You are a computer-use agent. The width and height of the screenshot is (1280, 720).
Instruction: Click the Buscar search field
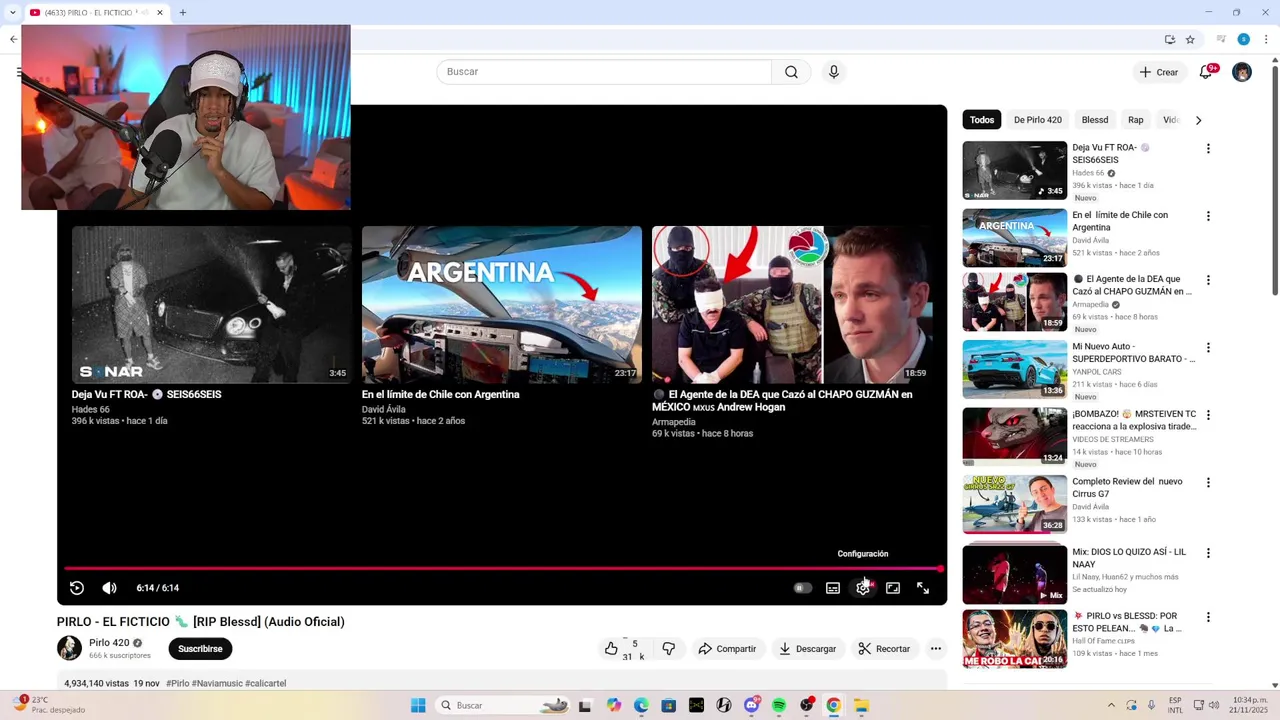point(604,72)
